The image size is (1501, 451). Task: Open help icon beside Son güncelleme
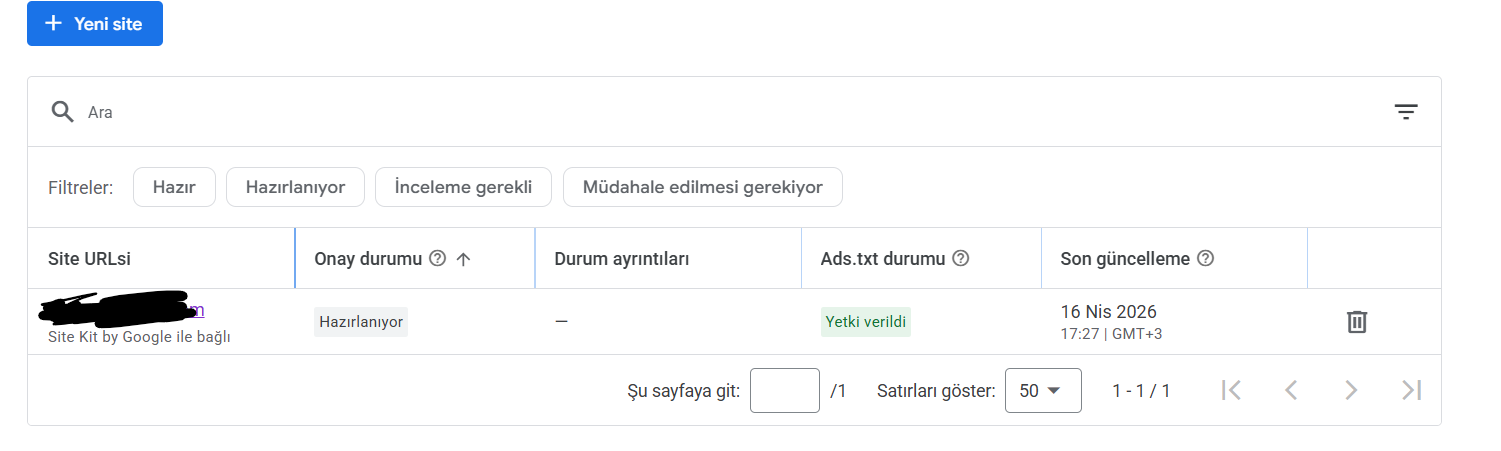point(1206,258)
